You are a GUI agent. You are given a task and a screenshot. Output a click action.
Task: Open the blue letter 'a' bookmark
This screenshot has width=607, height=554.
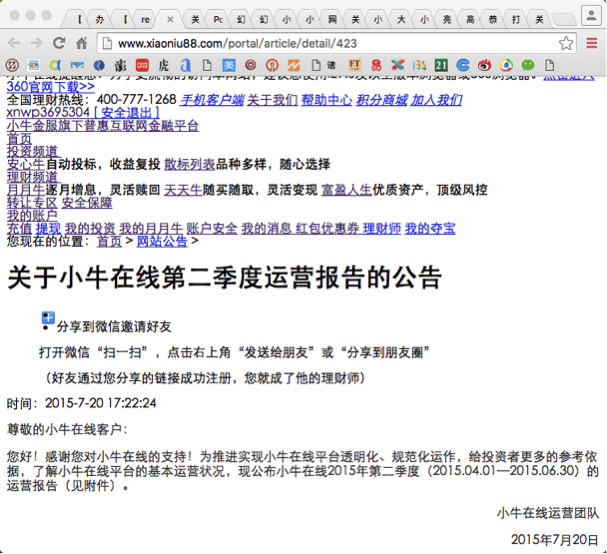(185, 65)
